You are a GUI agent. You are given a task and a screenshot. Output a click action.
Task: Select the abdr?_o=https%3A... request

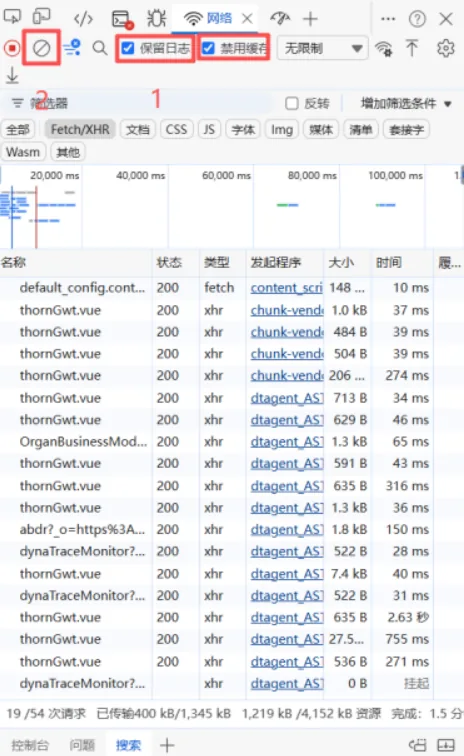coord(82,529)
